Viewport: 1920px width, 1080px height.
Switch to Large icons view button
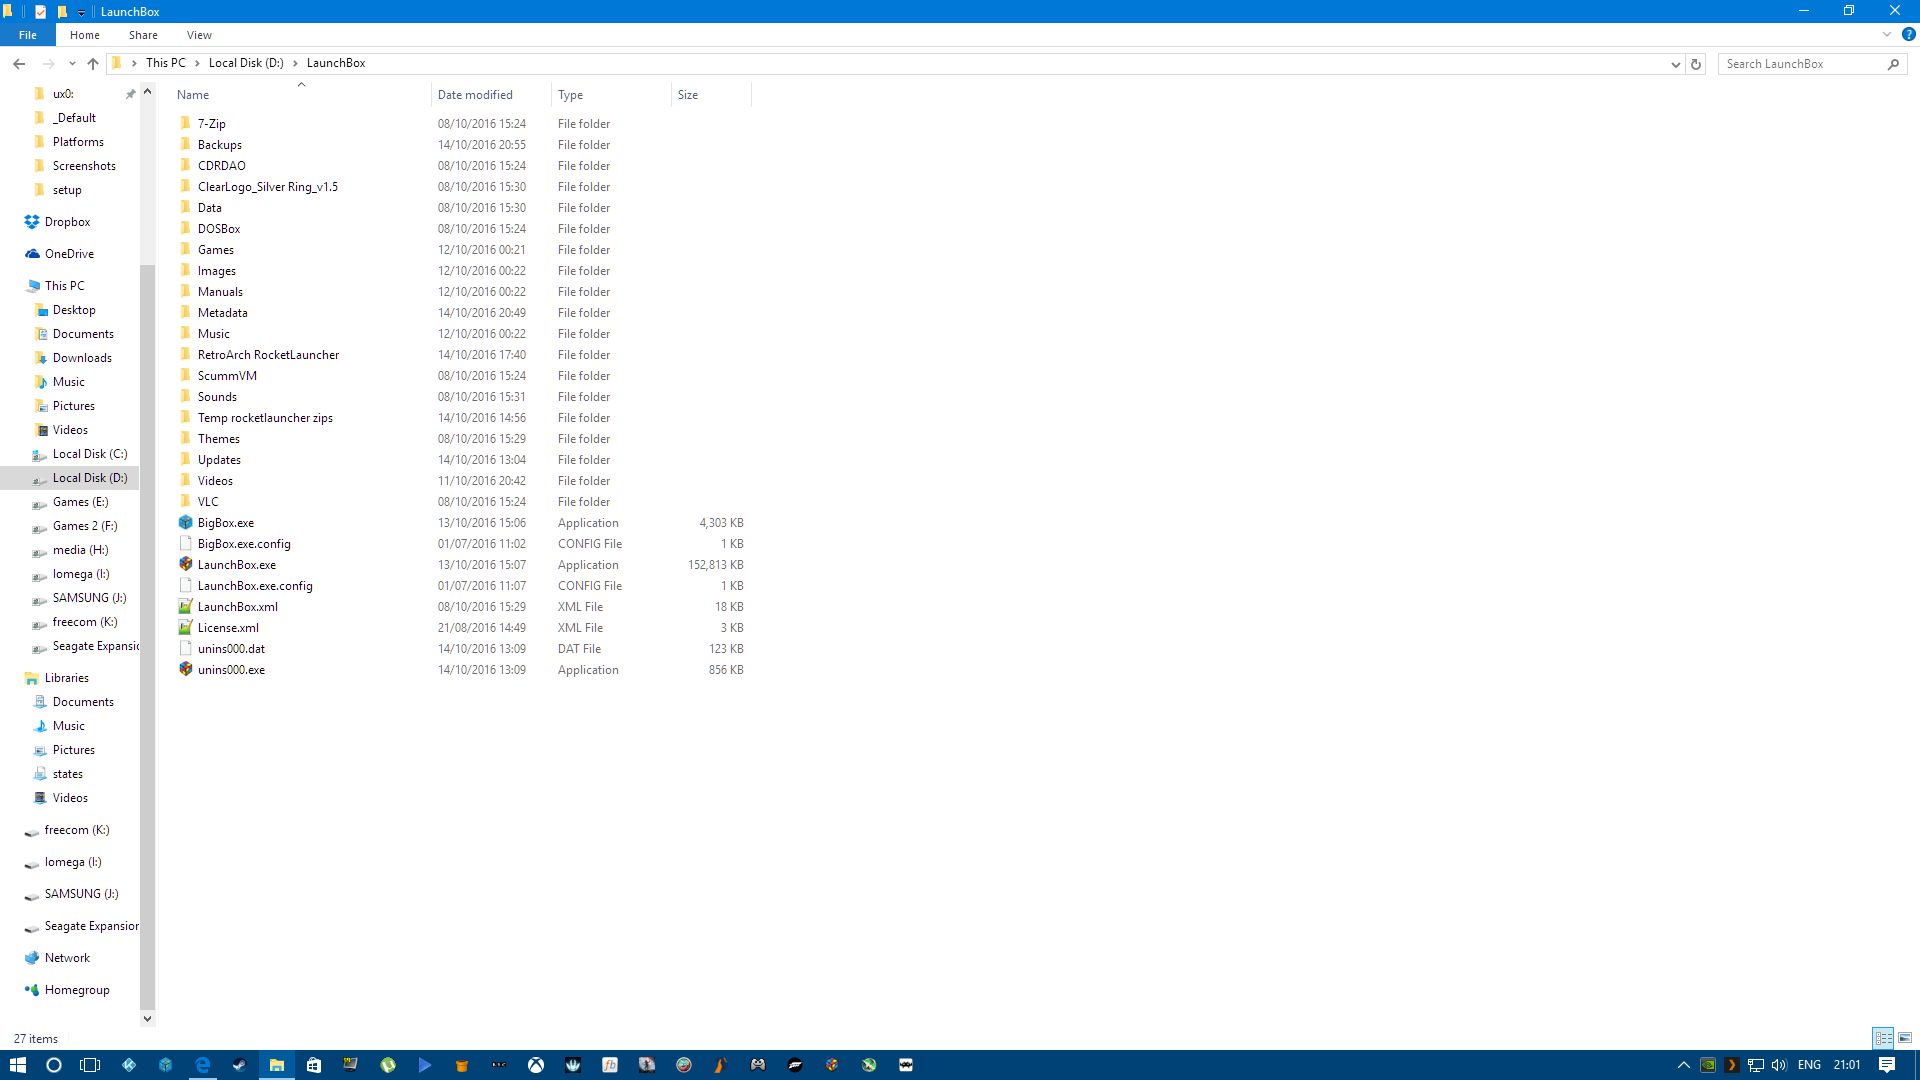1905,1038
